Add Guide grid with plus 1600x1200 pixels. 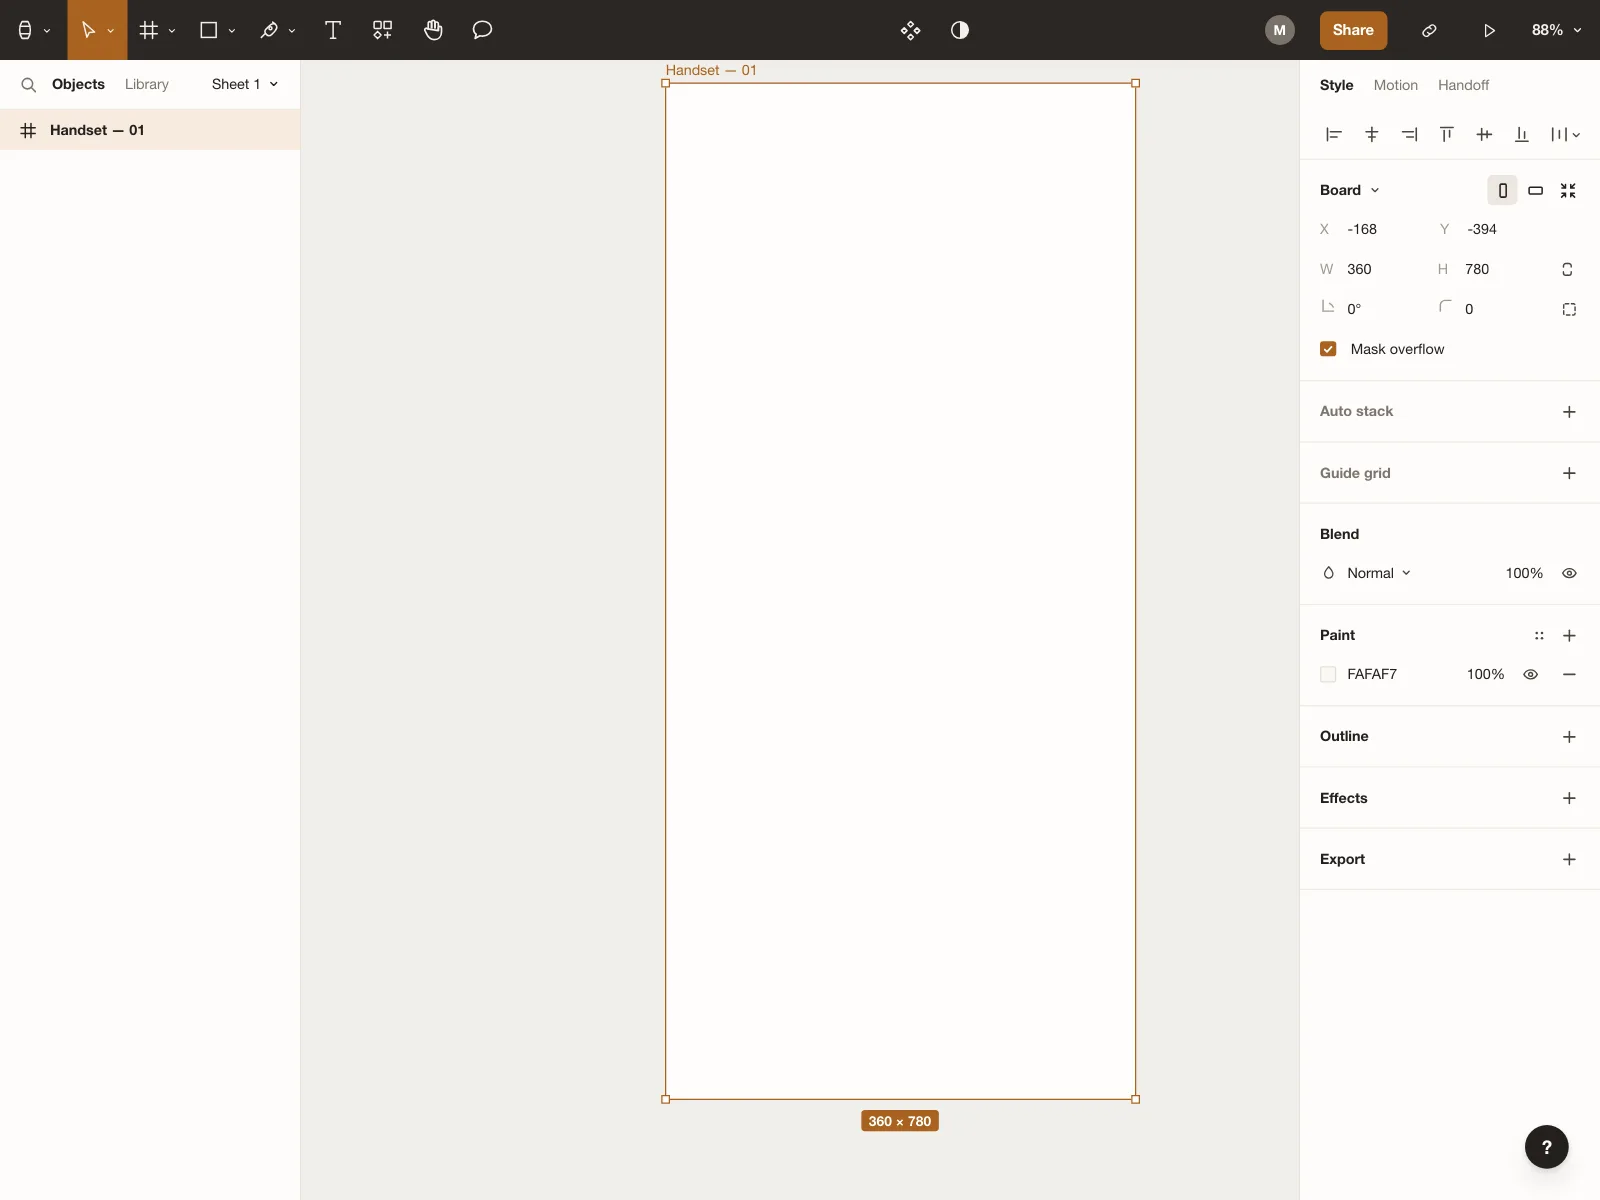(1569, 473)
